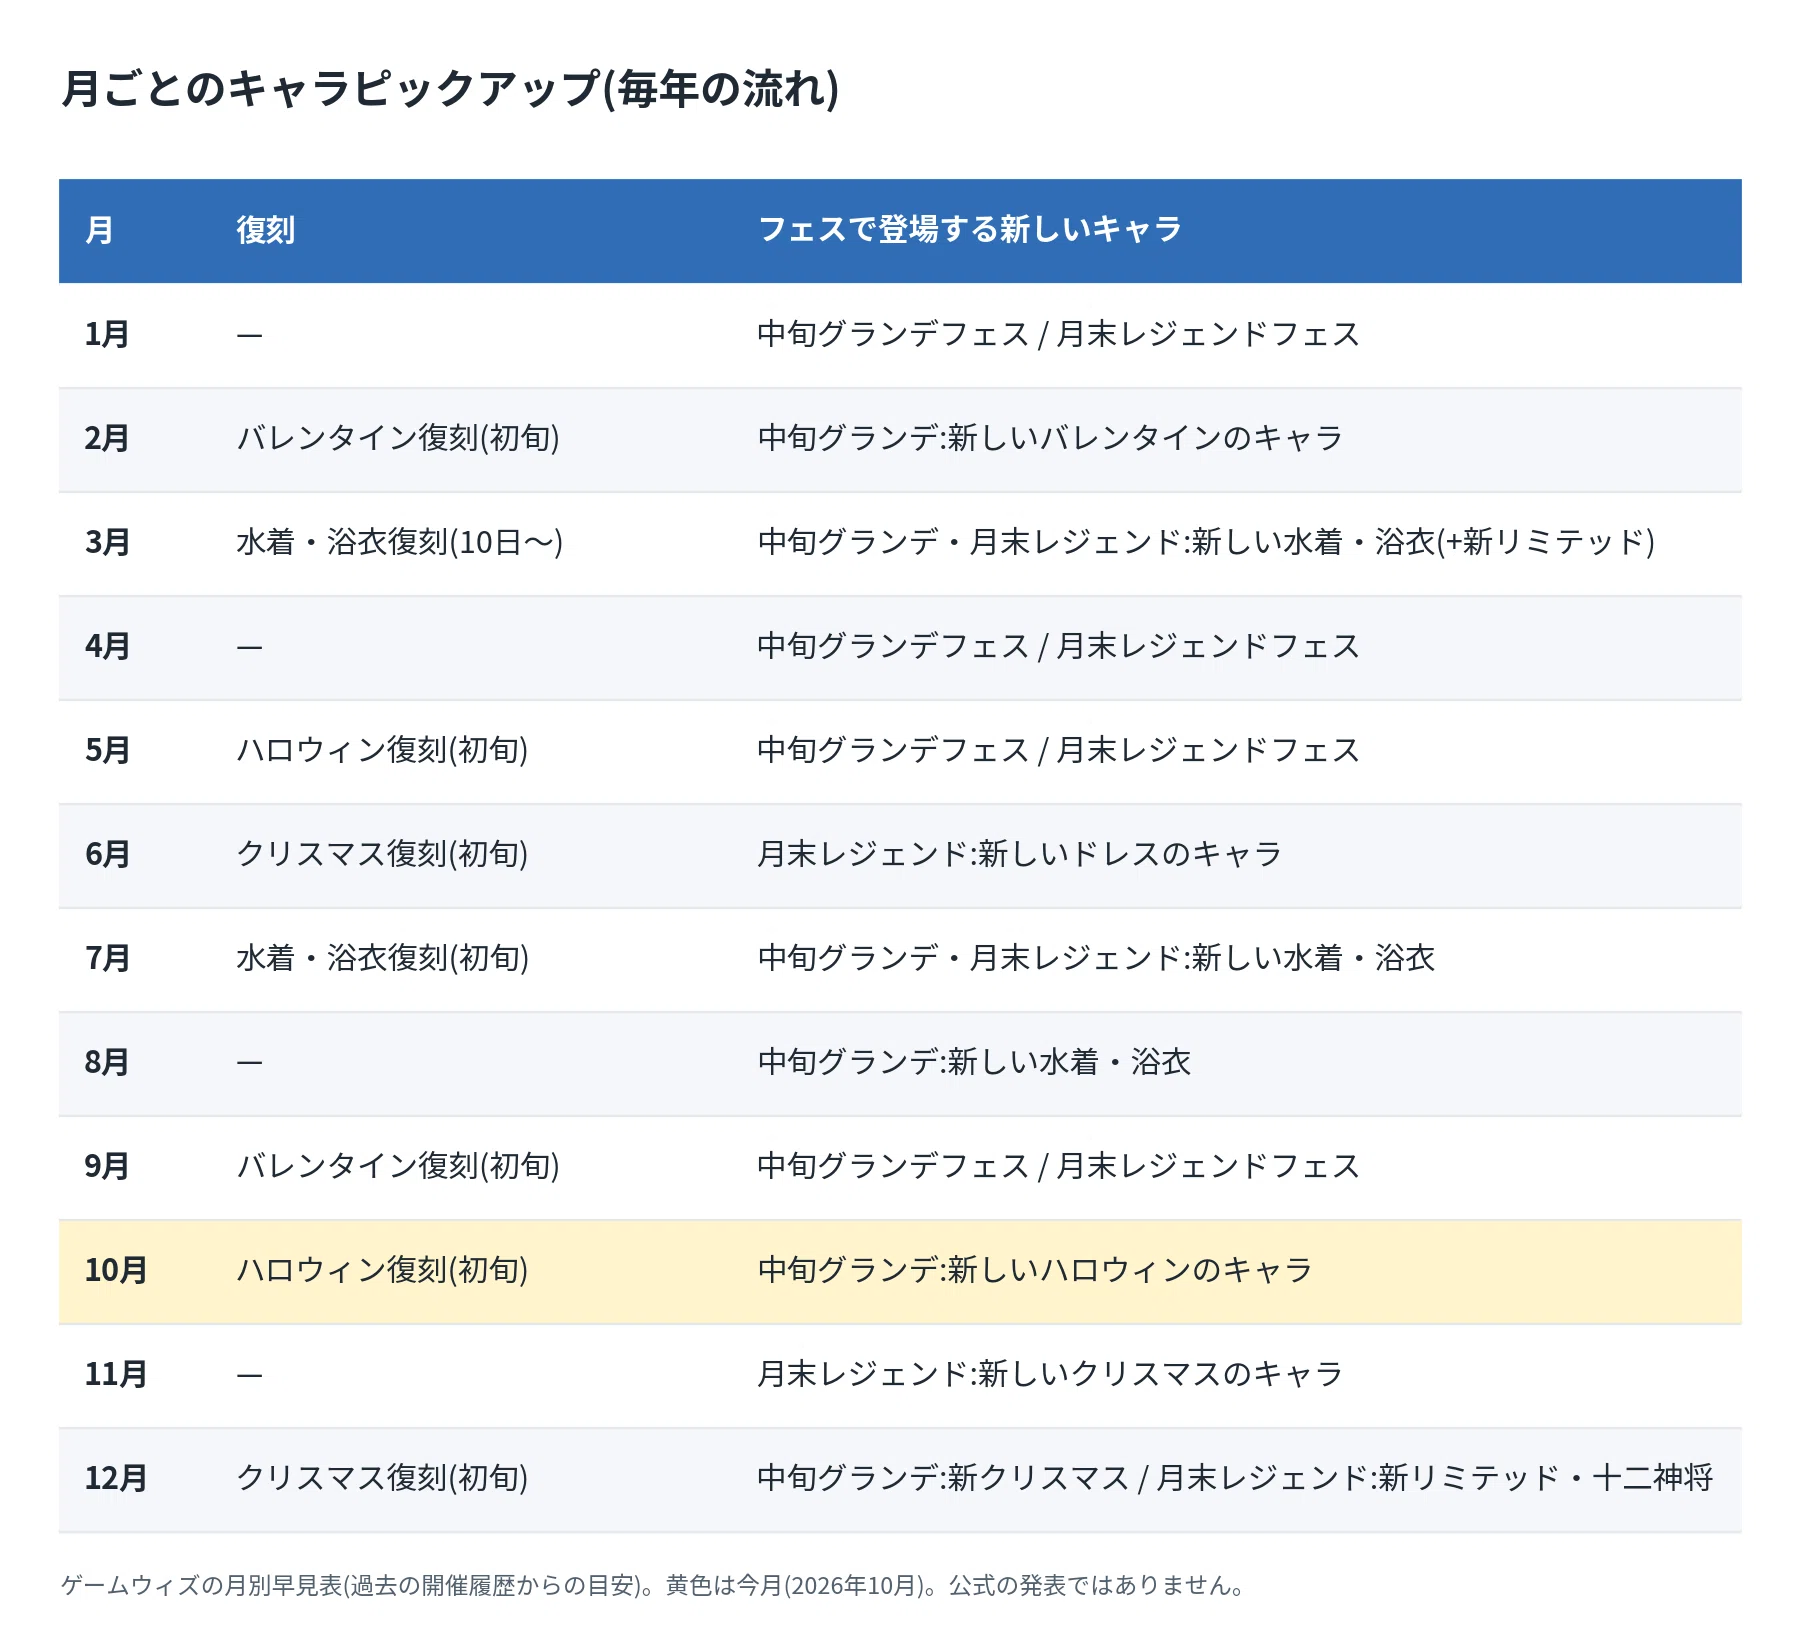Click 水着・浴衣復刻(初旬) in the 7月 row
The image size is (1800, 1642).
(x=383, y=958)
